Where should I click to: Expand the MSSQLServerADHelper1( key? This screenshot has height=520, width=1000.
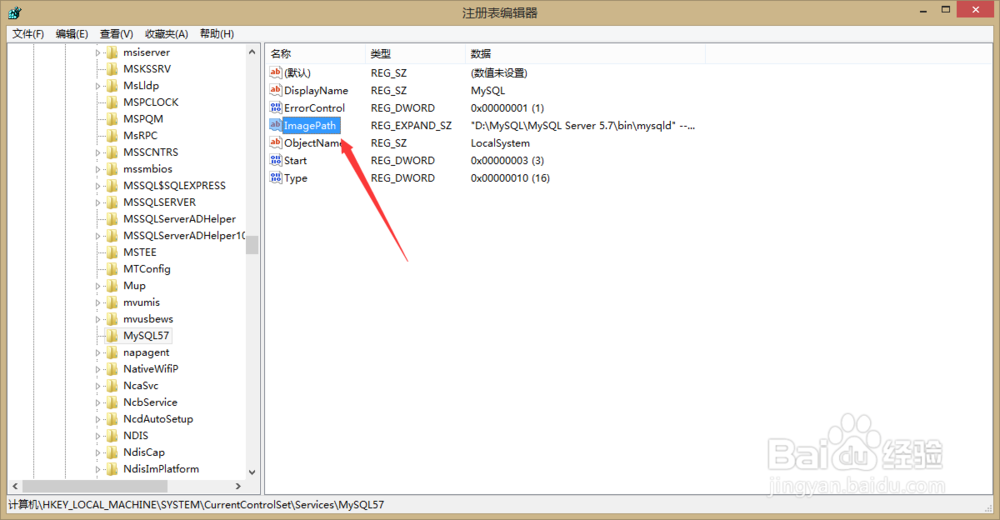[x=98, y=235]
